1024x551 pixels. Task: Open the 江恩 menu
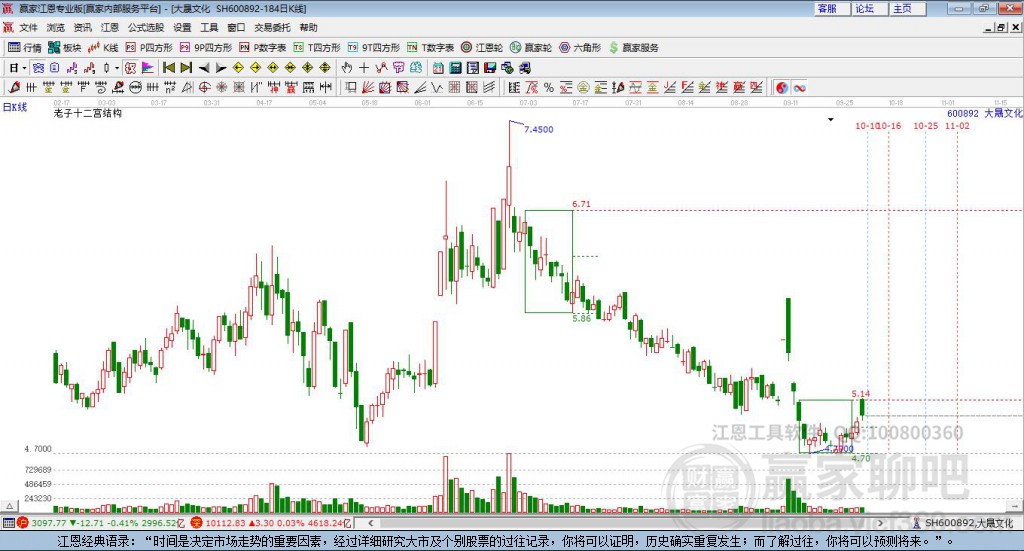pos(110,27)
